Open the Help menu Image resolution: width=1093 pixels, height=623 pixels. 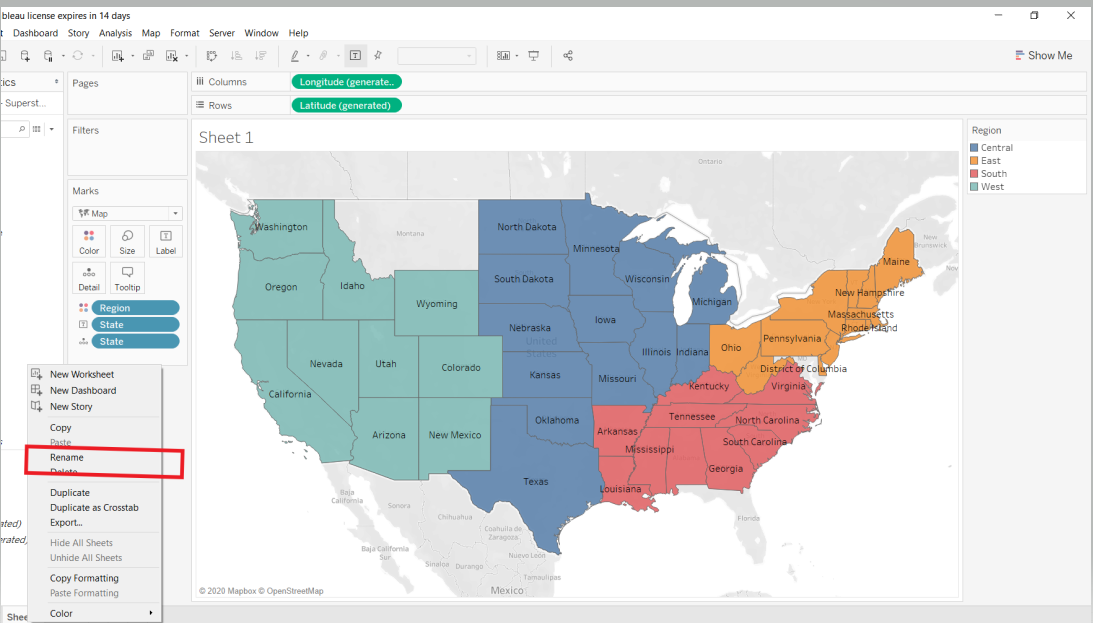[298, 33]
